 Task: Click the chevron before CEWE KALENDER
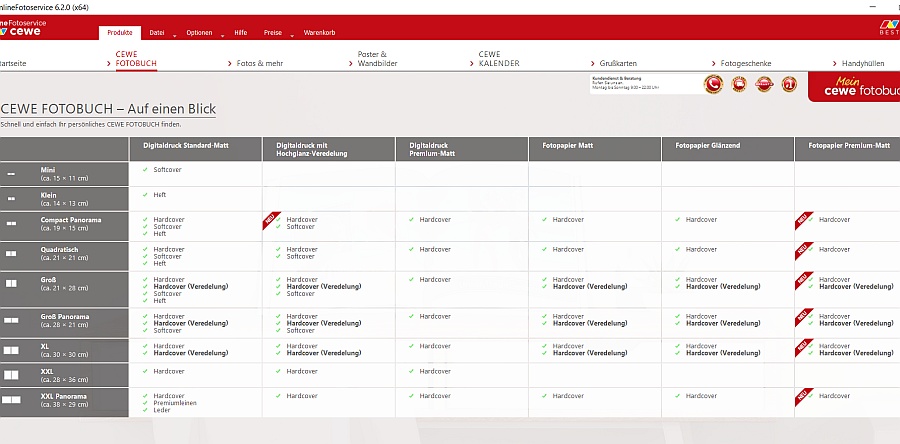tap(472, 64)
